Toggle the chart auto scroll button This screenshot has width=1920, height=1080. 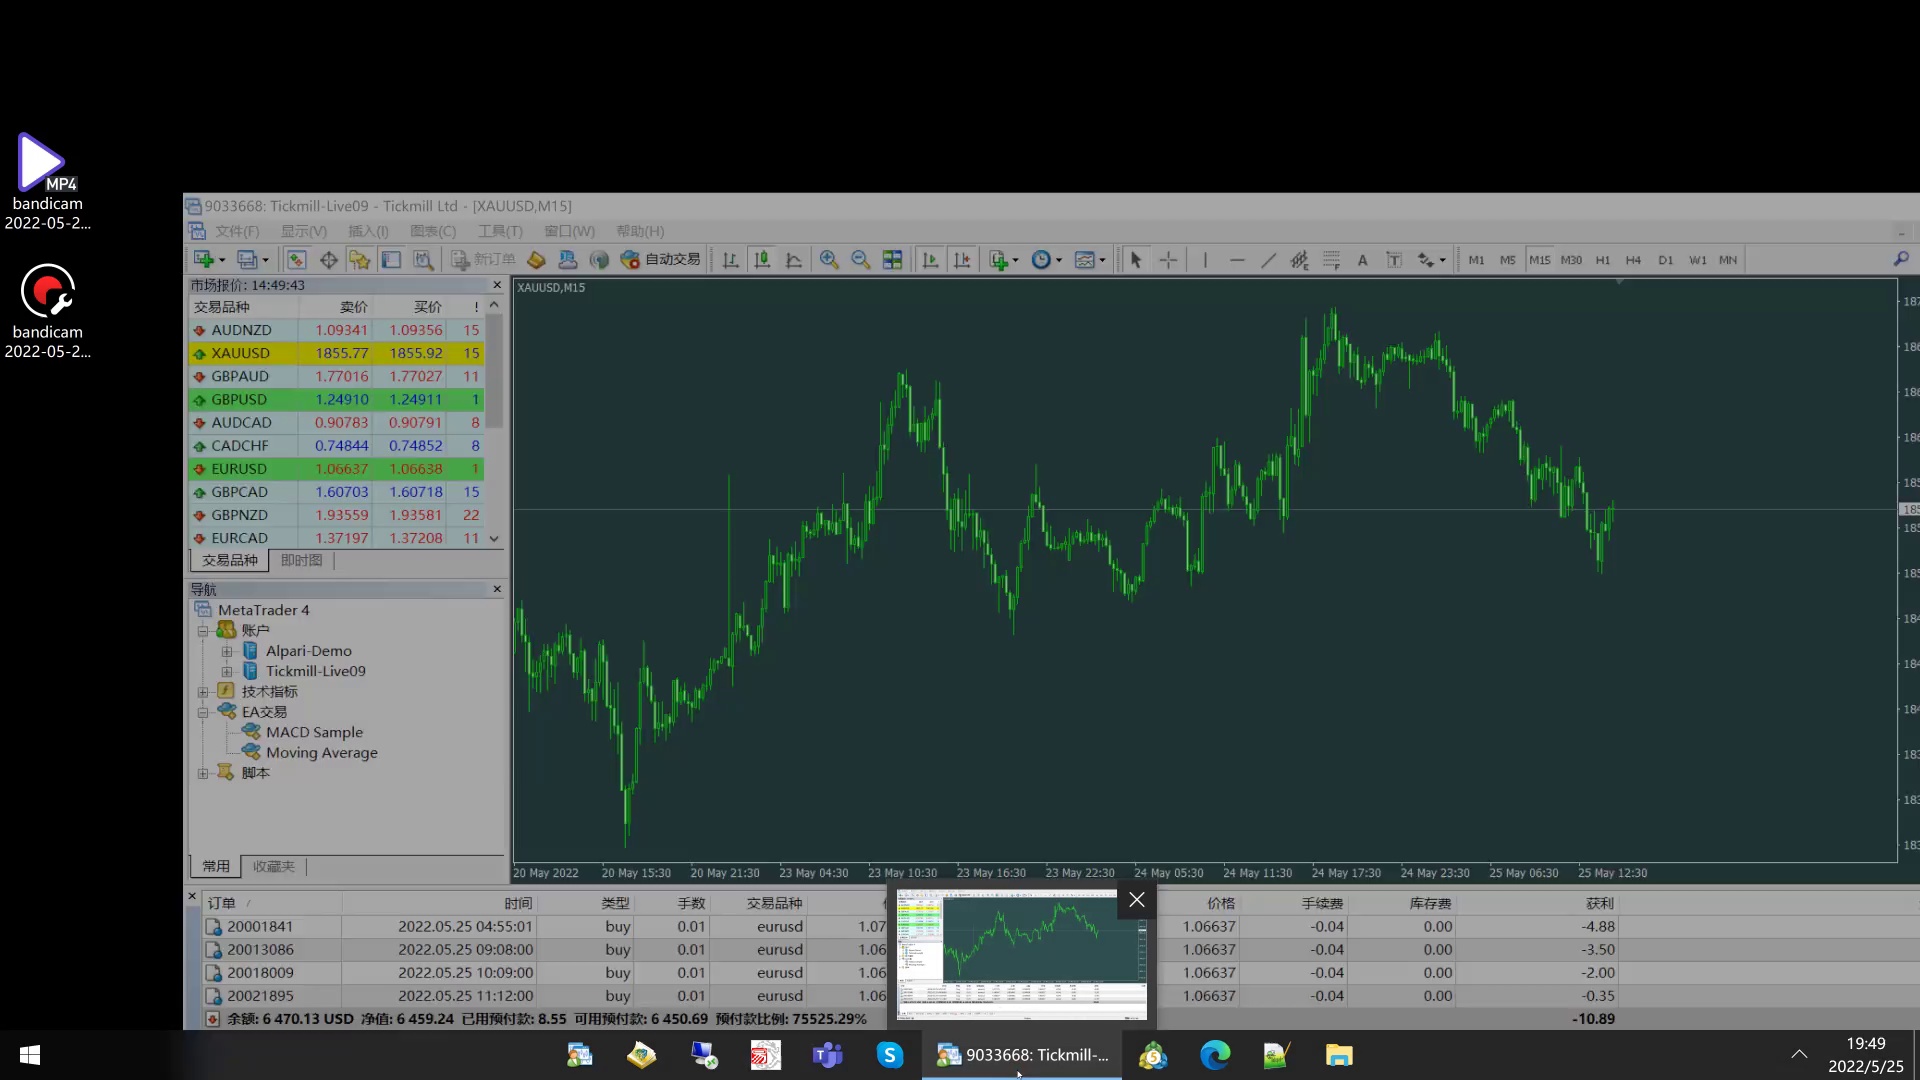pos(930,260)
